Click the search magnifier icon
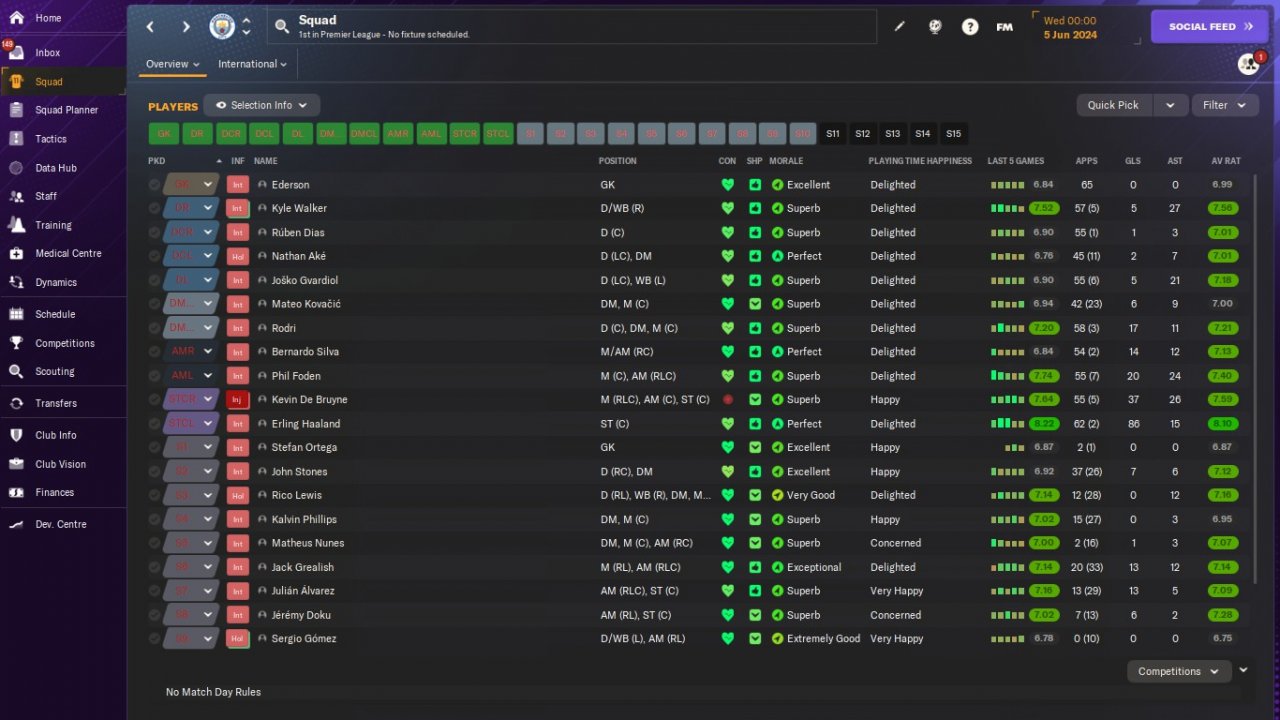 click(282, 27)
